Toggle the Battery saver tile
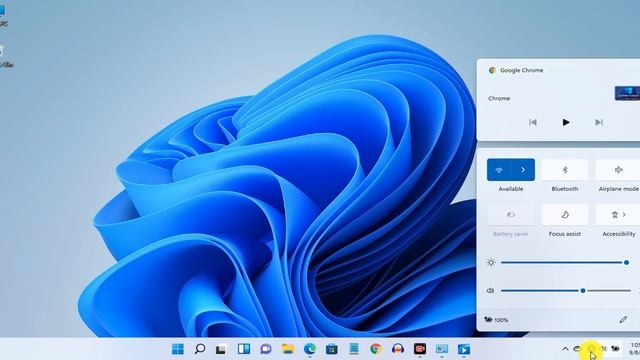The height and width of the screenshot is (360, 640). tap(511, 215)
